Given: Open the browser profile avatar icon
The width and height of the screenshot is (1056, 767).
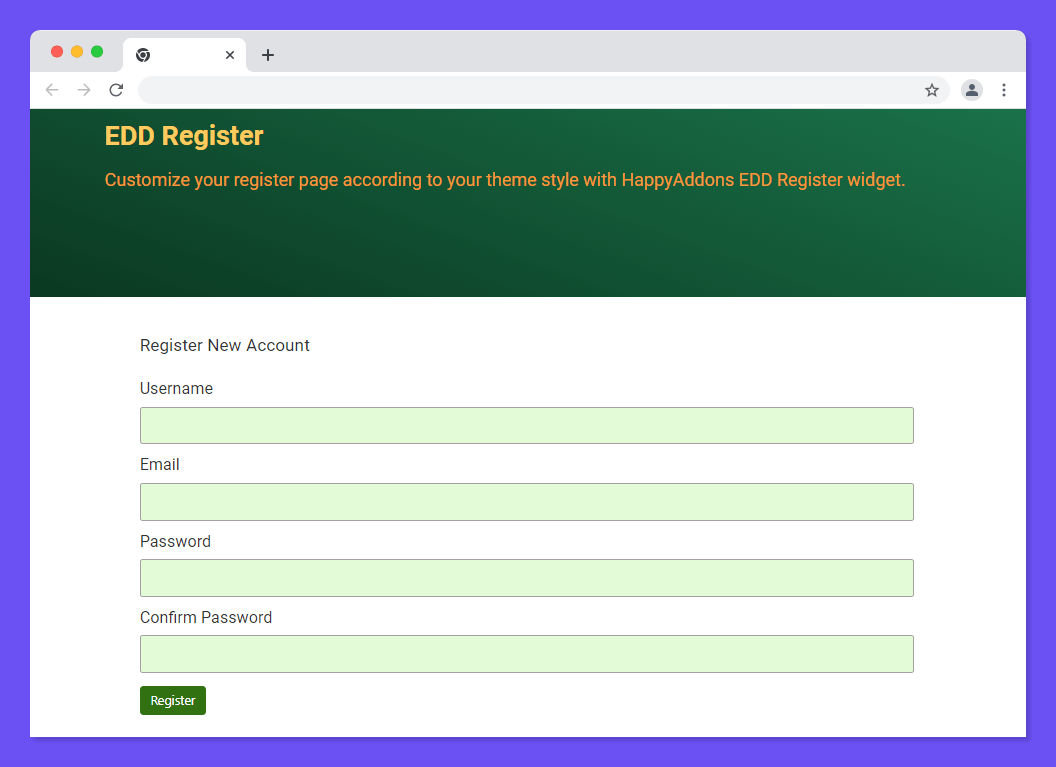Looking at the screenshot, I should coord(972,90).
